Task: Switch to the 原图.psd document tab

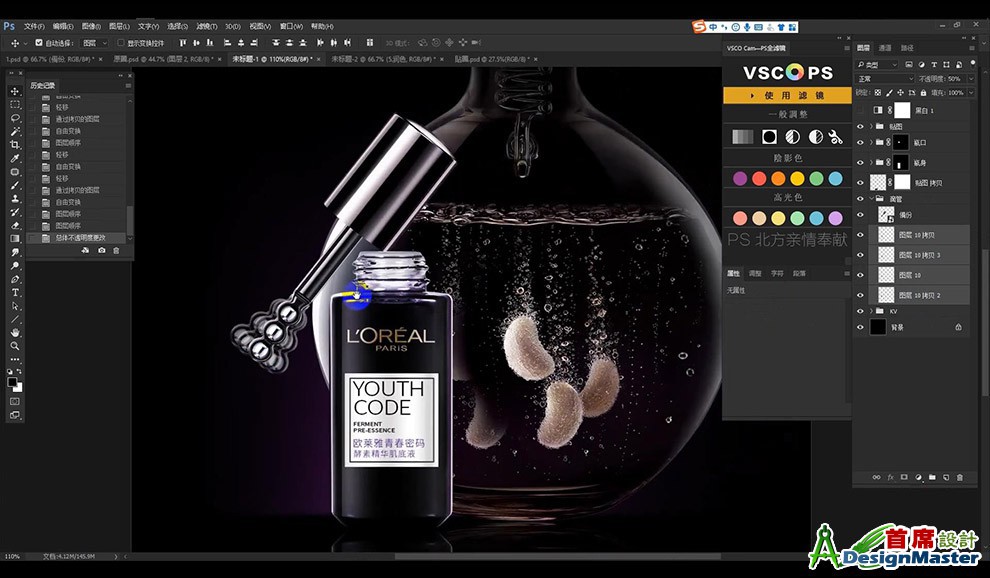Action: point(165,59)
